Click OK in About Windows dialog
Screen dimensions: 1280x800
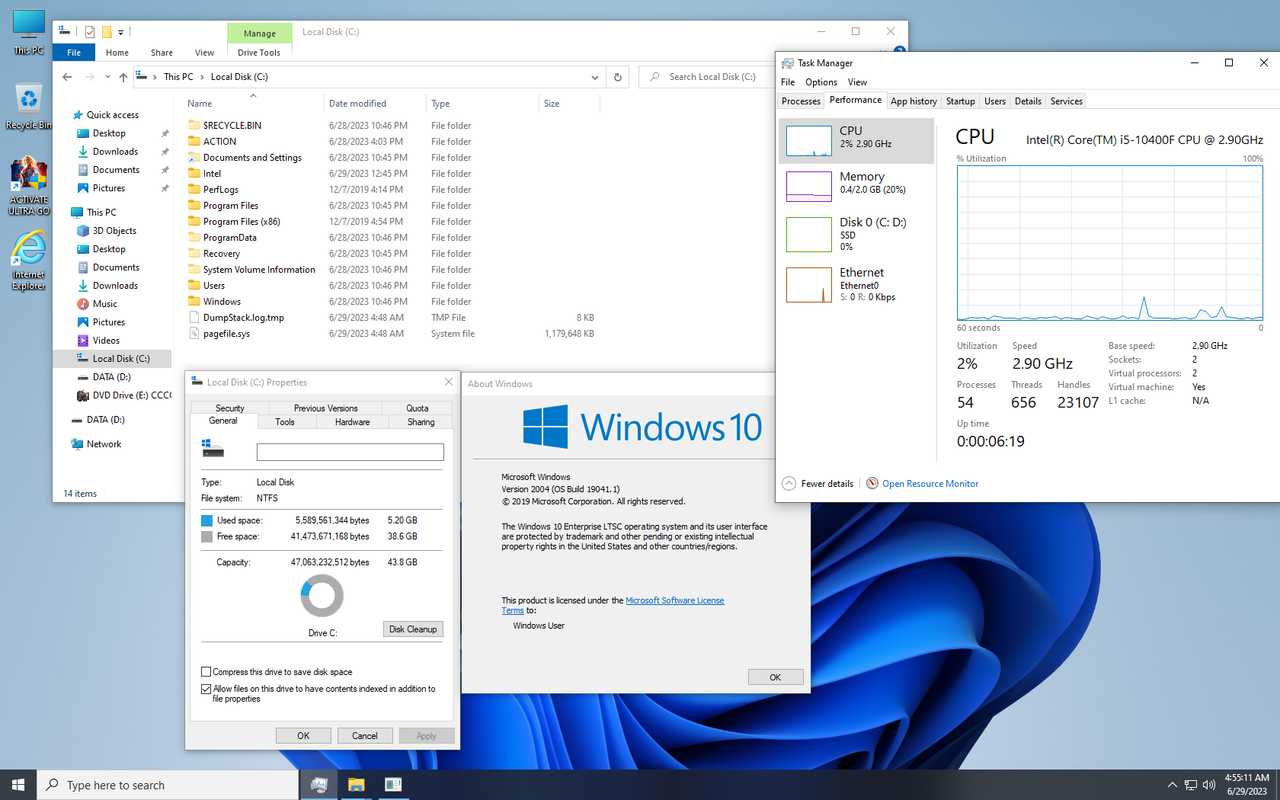click(775, 677)
